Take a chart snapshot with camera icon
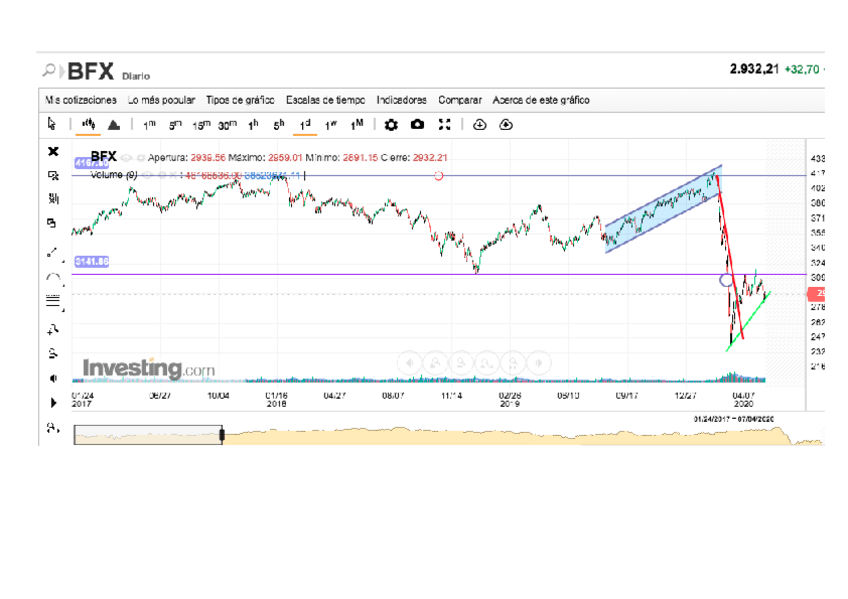This screenshot has width=848, height=599. pos(418,124)
